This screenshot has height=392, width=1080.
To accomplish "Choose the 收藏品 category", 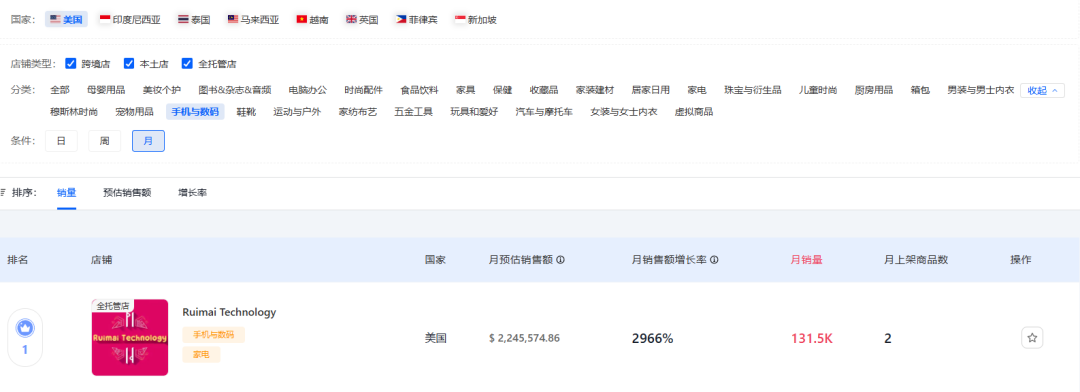I will [x=544, y=90].
